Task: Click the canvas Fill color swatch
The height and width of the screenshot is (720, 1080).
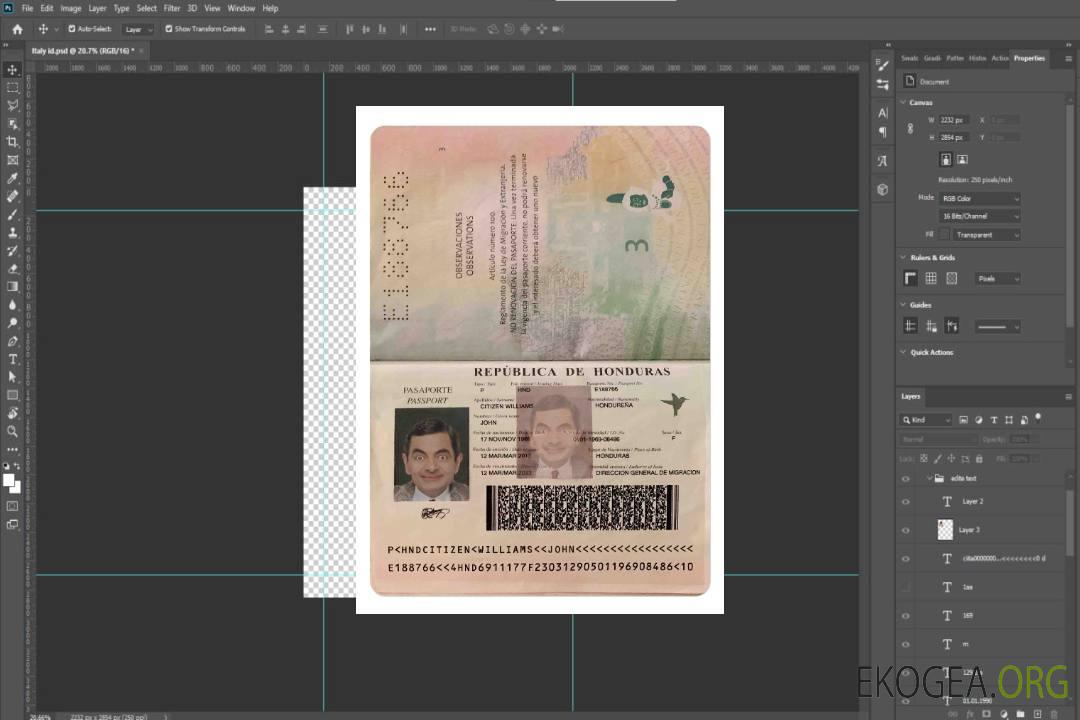Action: pos(944,235)
